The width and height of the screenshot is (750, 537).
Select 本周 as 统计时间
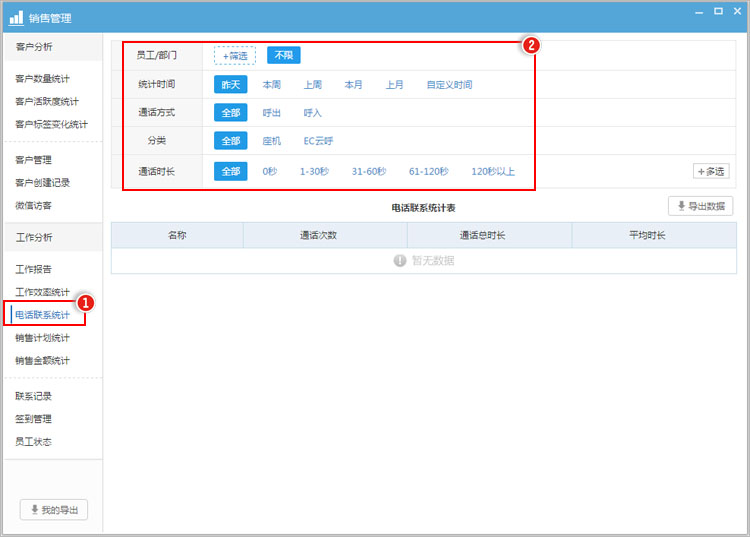click(x=272, y=85)
